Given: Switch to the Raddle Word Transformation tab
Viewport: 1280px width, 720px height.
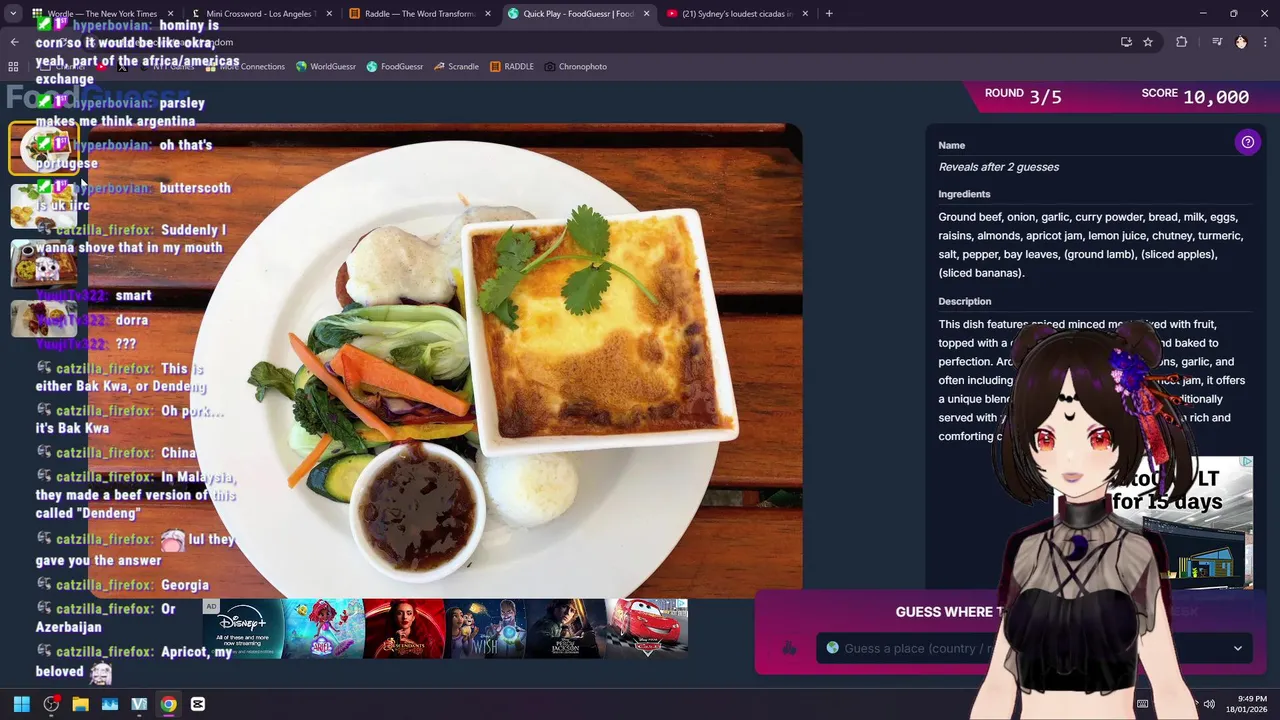Looking at the screenshot, I should [418, 14].
